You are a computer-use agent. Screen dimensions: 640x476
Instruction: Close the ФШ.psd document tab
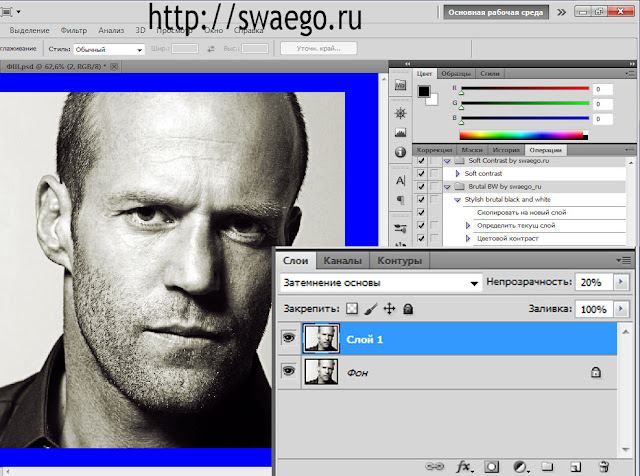point(114,66)
